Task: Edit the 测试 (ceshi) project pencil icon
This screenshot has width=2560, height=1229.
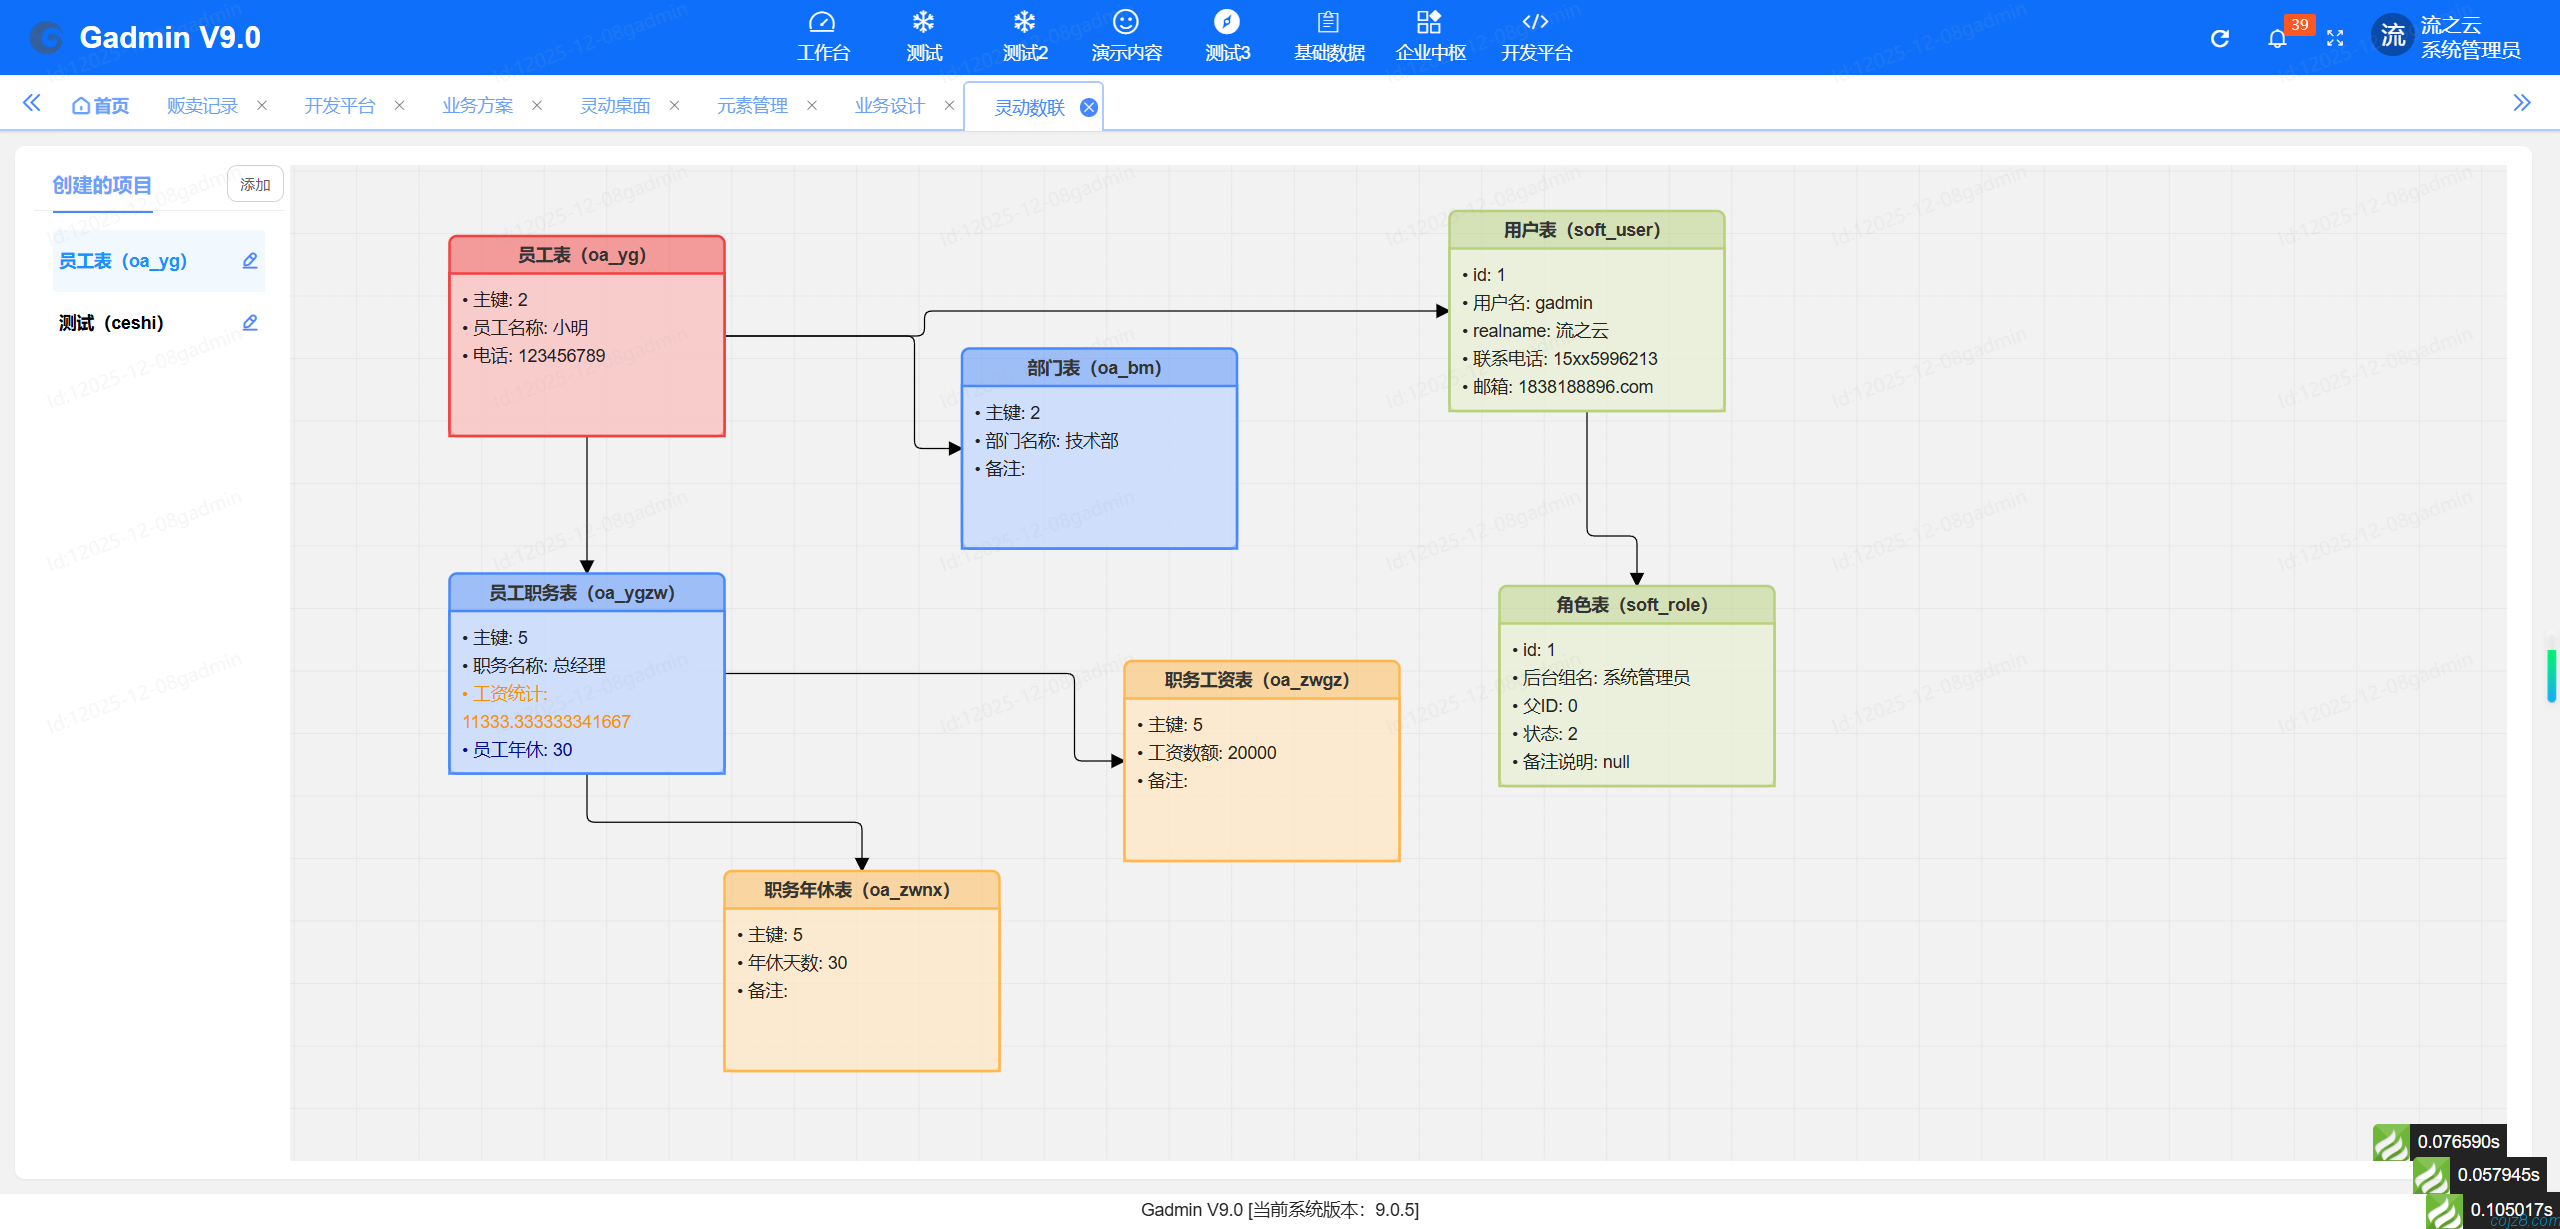Action: (250, 323)
